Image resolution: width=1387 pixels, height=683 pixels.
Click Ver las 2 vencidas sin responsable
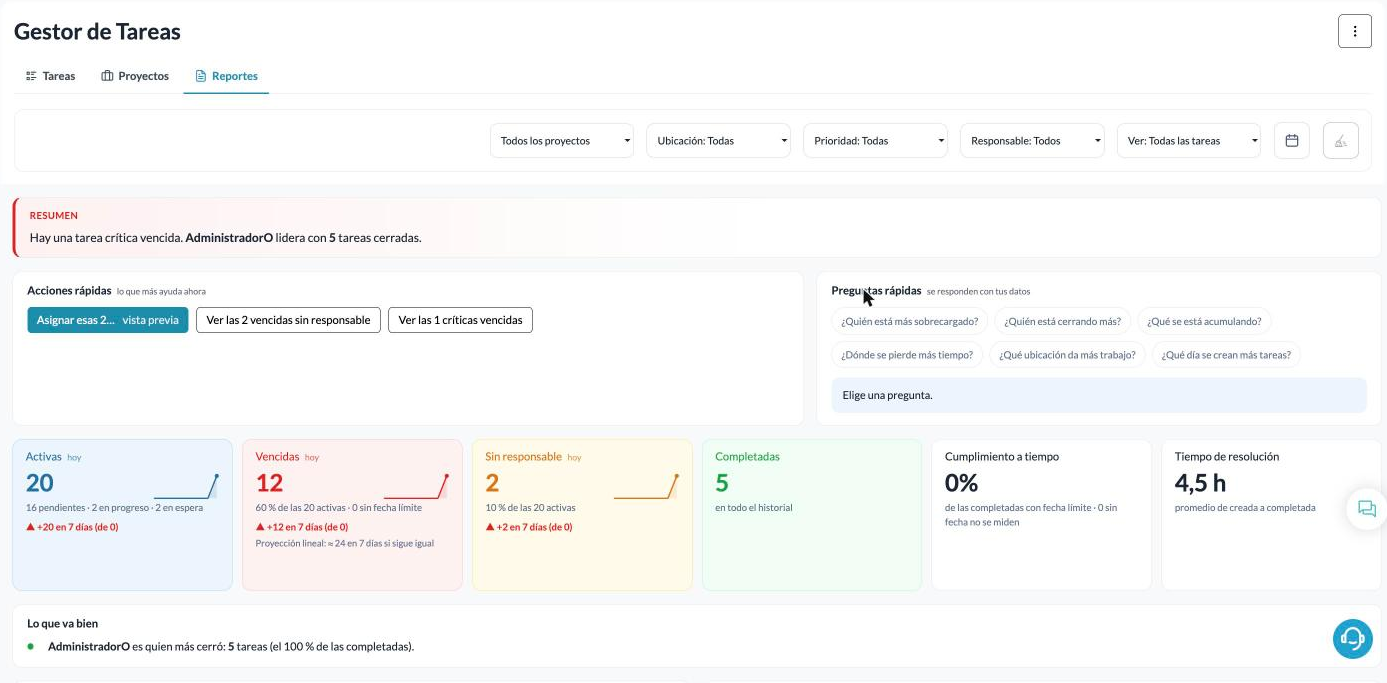[288, 320]
